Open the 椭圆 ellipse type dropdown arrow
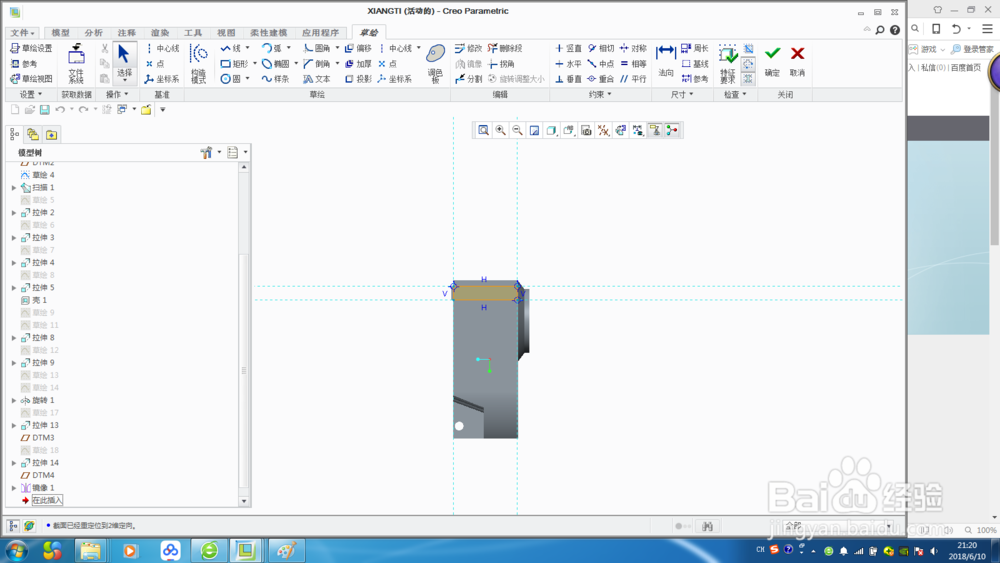The width and height of the screenshot is (1000, 563). pos(296,64)
